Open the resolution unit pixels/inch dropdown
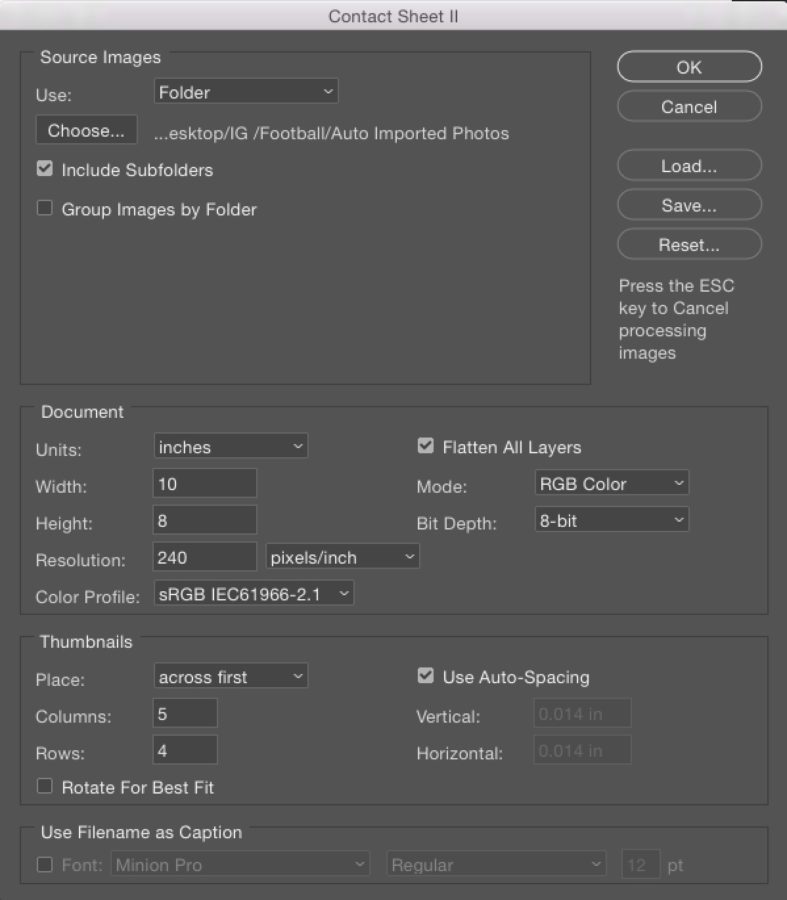Screen dimensions: 787x900 [340, 556]
